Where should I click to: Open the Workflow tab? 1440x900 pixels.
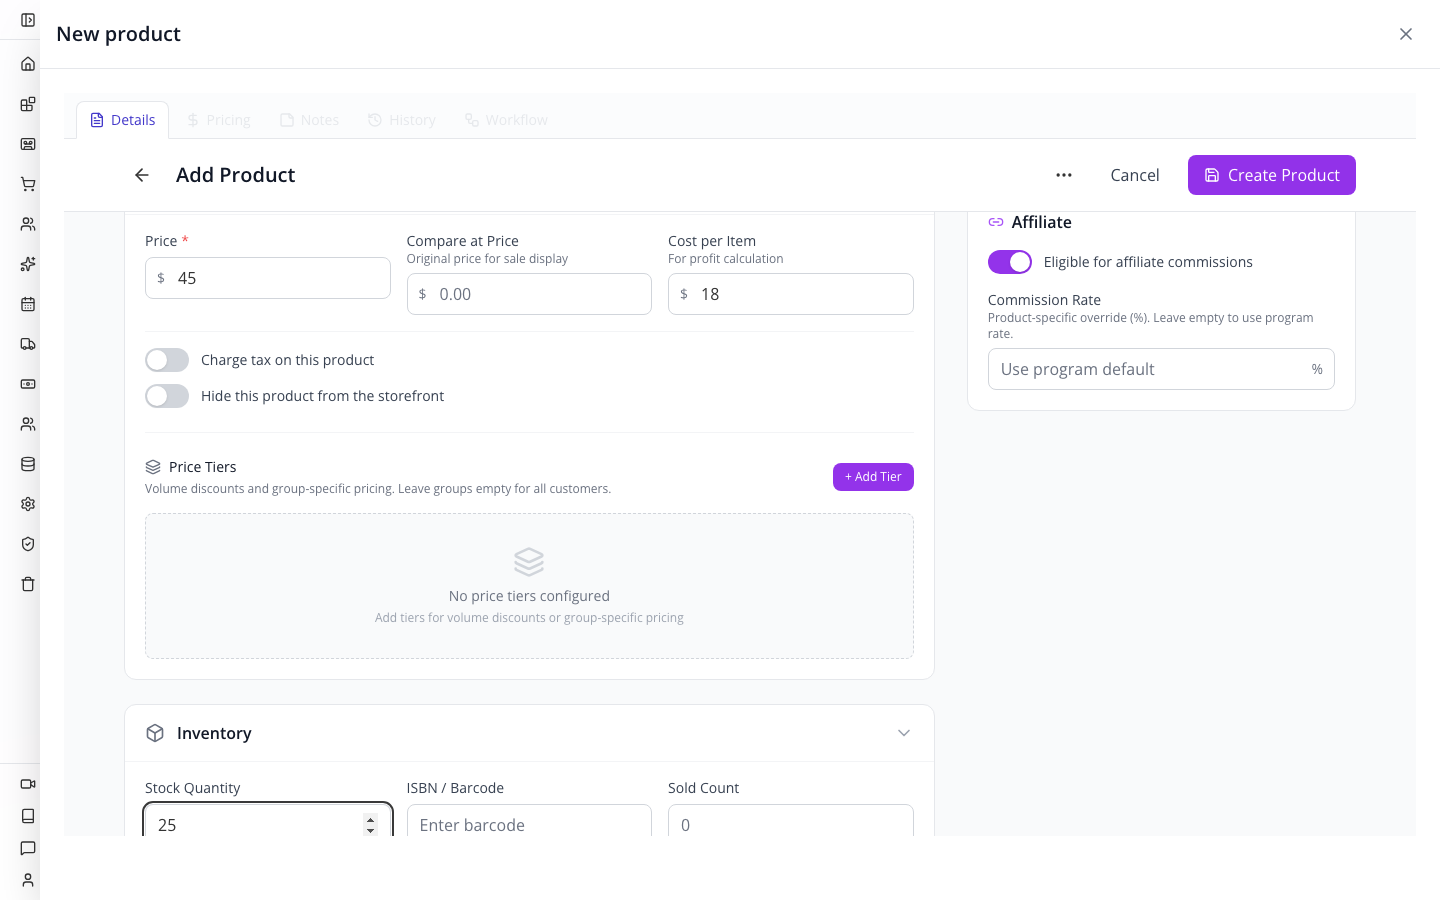[506, 120]
